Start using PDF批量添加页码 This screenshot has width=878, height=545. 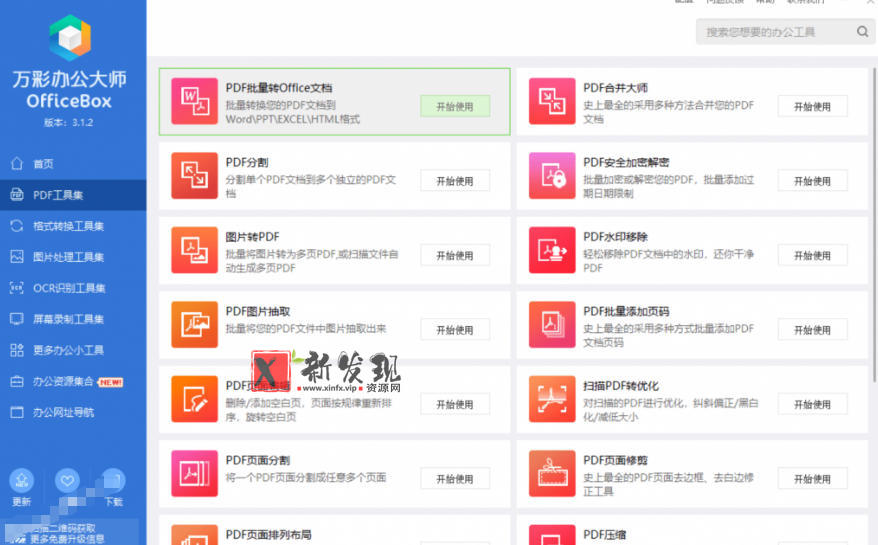point(812,330)
